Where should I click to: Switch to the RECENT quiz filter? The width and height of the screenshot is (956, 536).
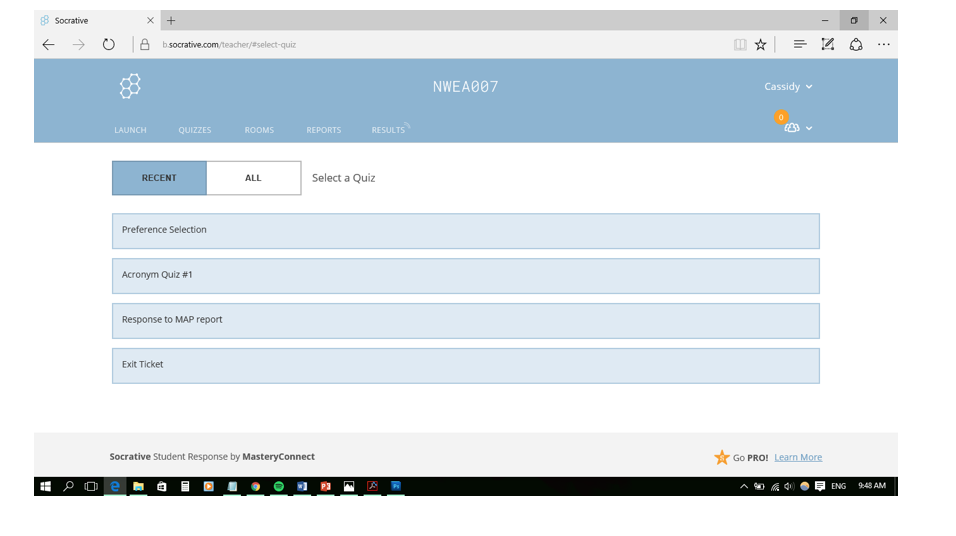[x=159, y=178]
